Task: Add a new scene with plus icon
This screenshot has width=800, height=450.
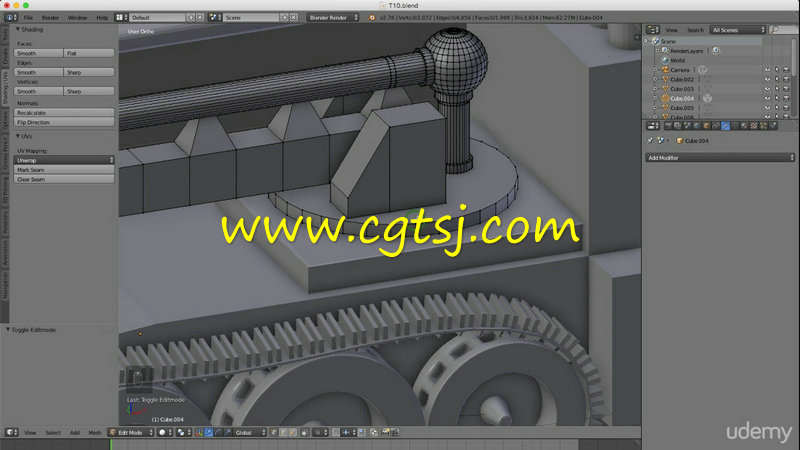Action: click(285, 17)
